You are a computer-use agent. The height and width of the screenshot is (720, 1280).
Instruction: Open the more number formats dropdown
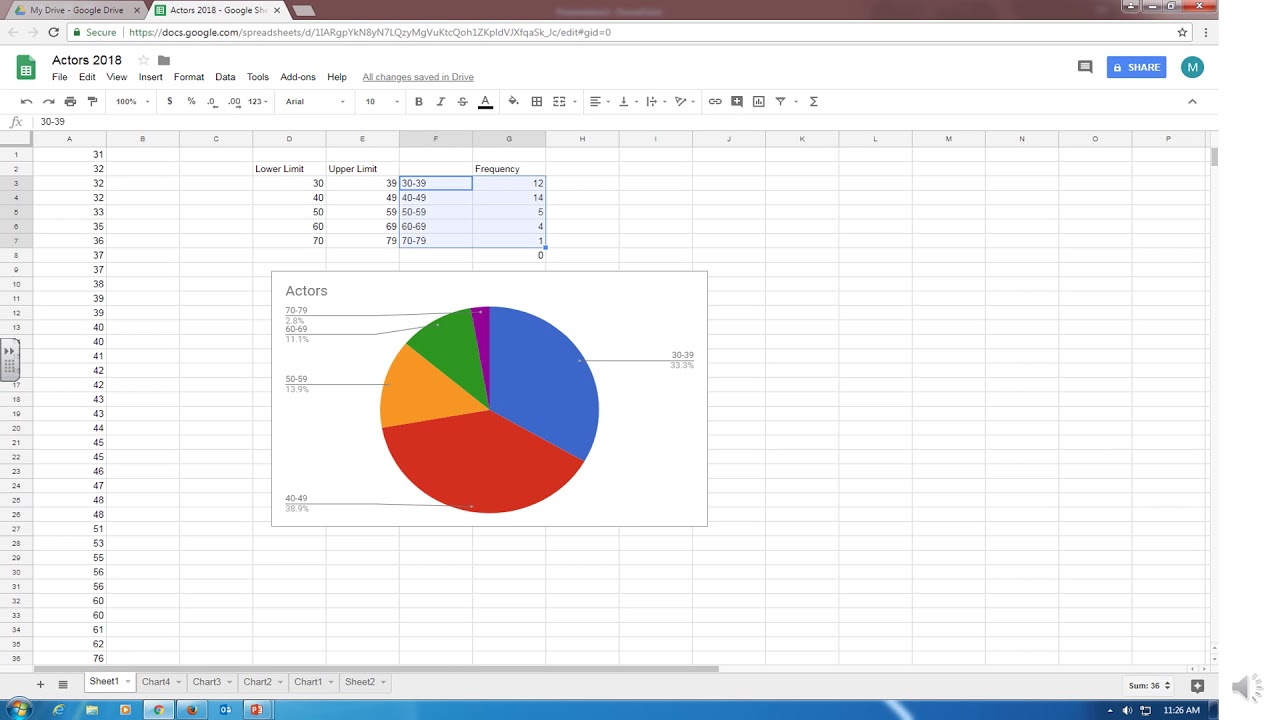259,101
